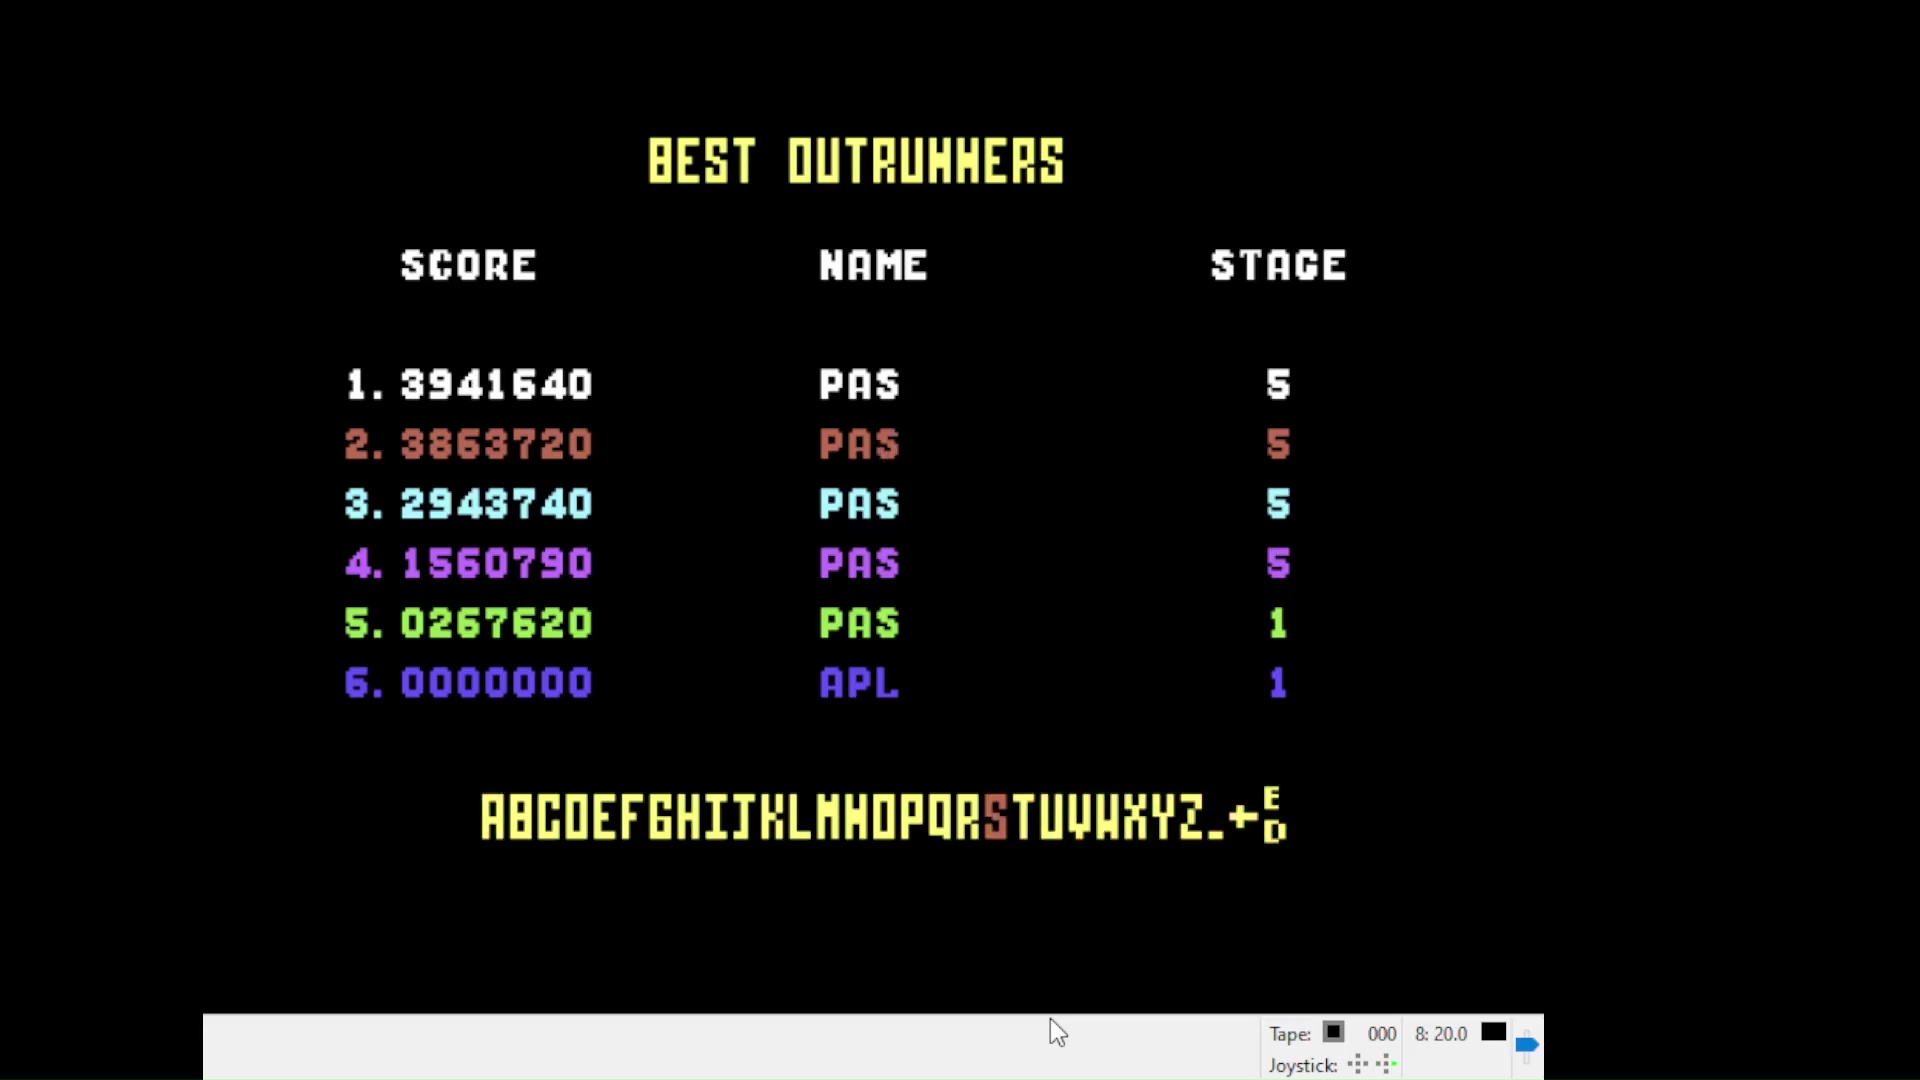The image size is (1920, 1080).
Task: Select letter Z in the alphabet row
Action: click(x=1190, y=818)
